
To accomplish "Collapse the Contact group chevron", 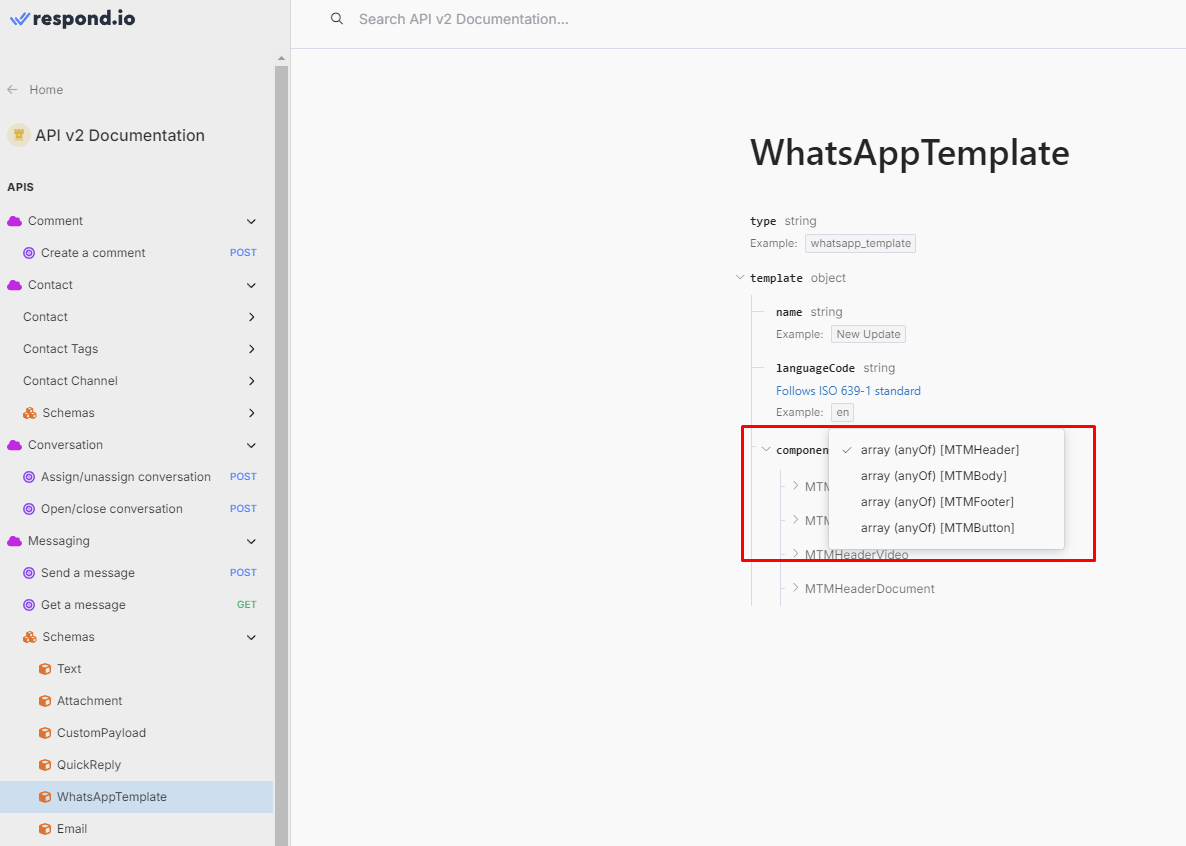I will tap(251, 285).
